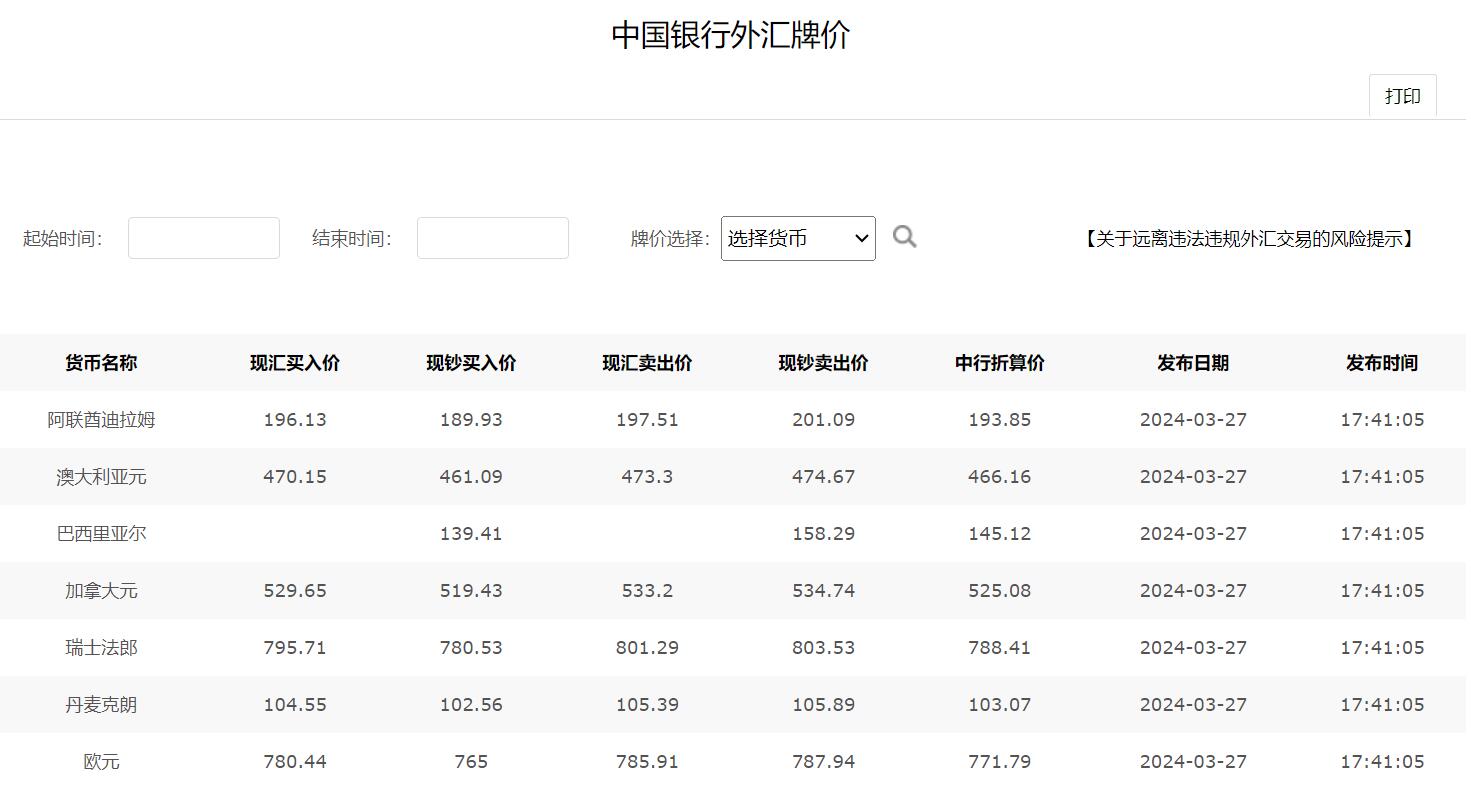Click the value 474.67 in the table

pyautogui.click(x=823, y=477)
